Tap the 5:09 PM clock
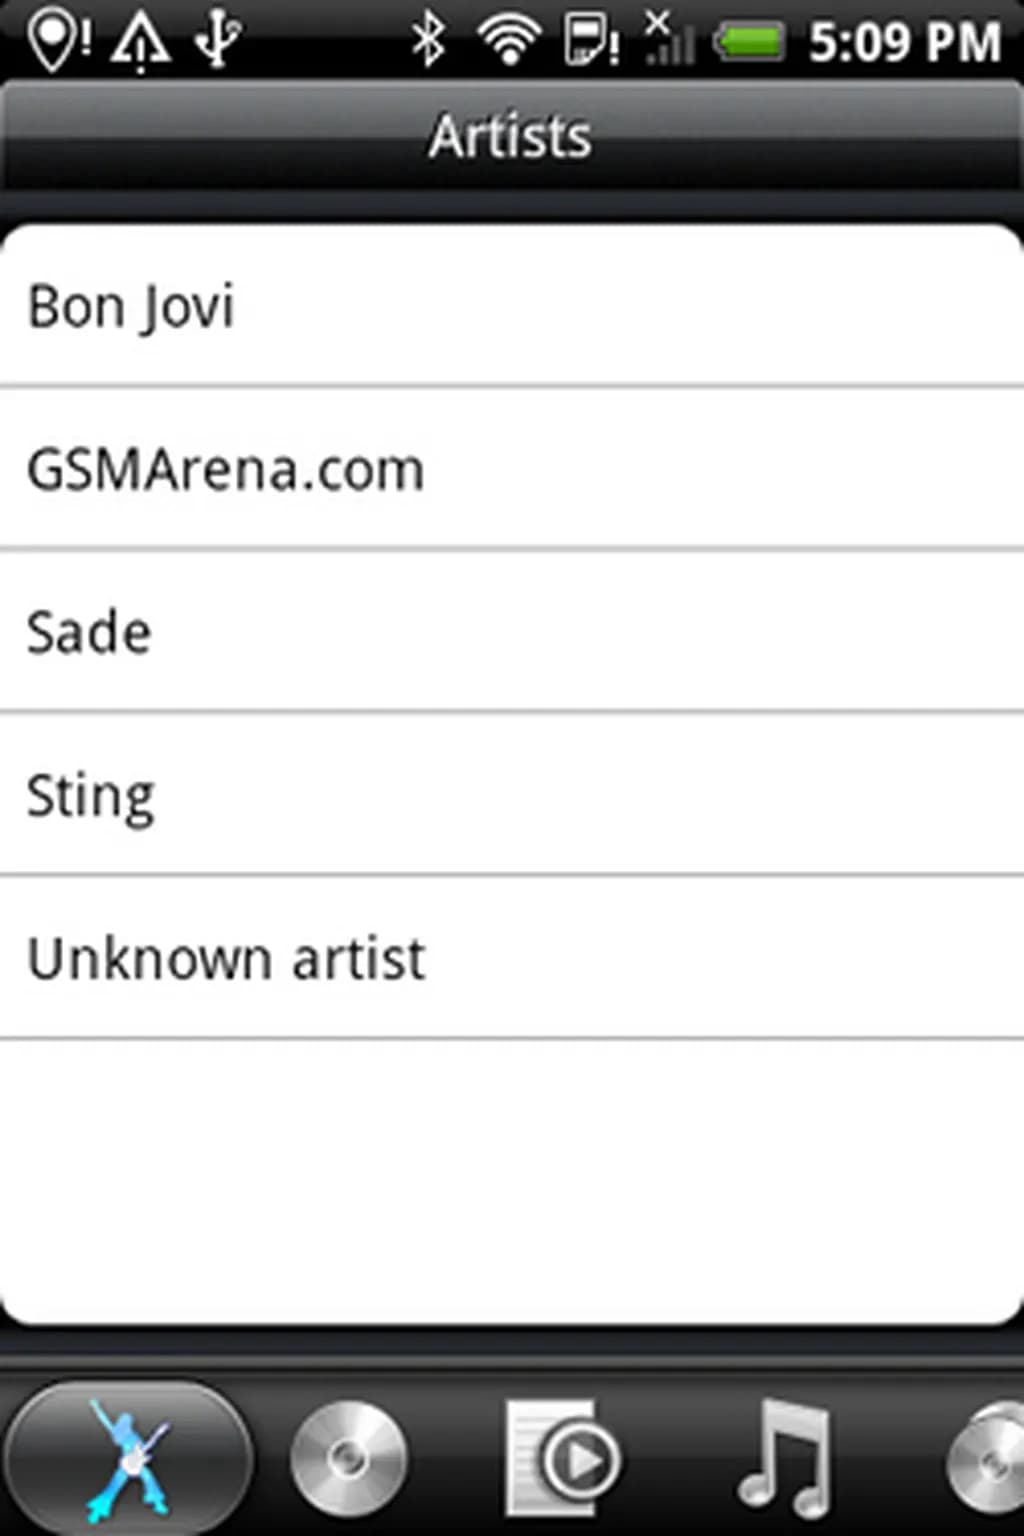Screen dimensions: 1024x1536 [904, 42]
